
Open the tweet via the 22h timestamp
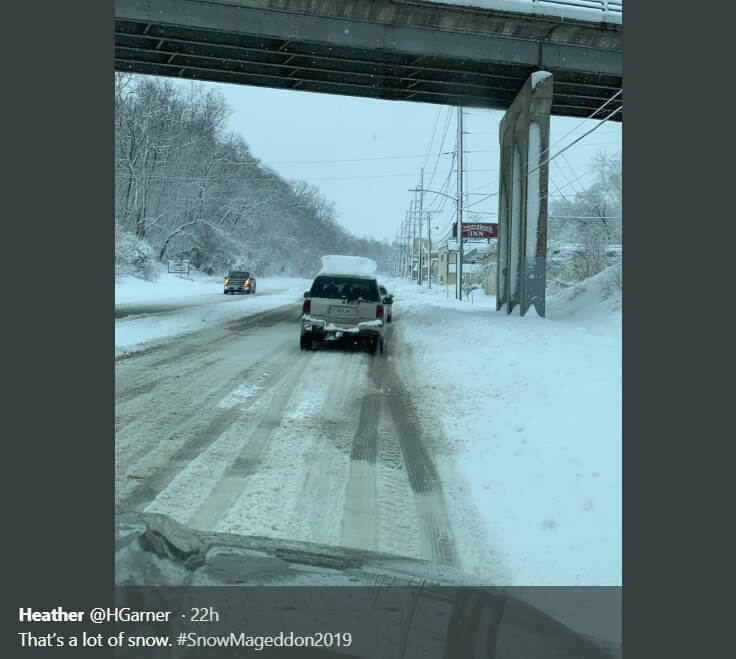205,615
